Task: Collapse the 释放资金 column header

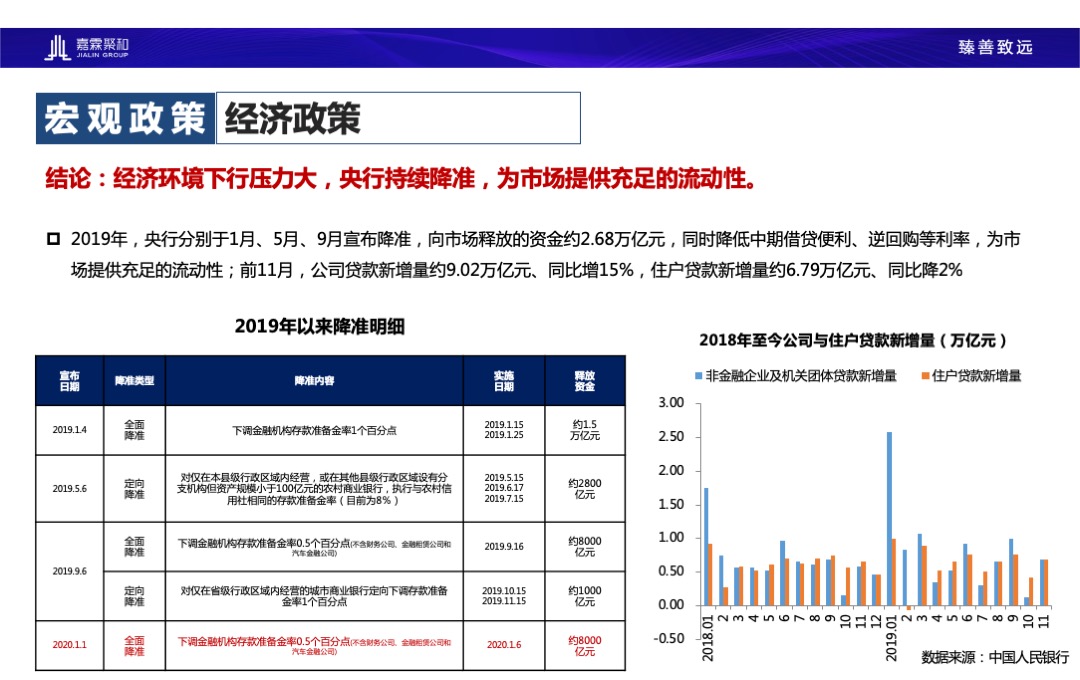Action: click(585, 380)
